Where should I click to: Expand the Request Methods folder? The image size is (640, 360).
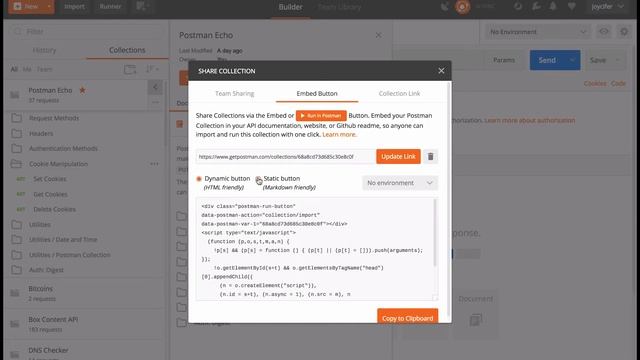point(54,118)
